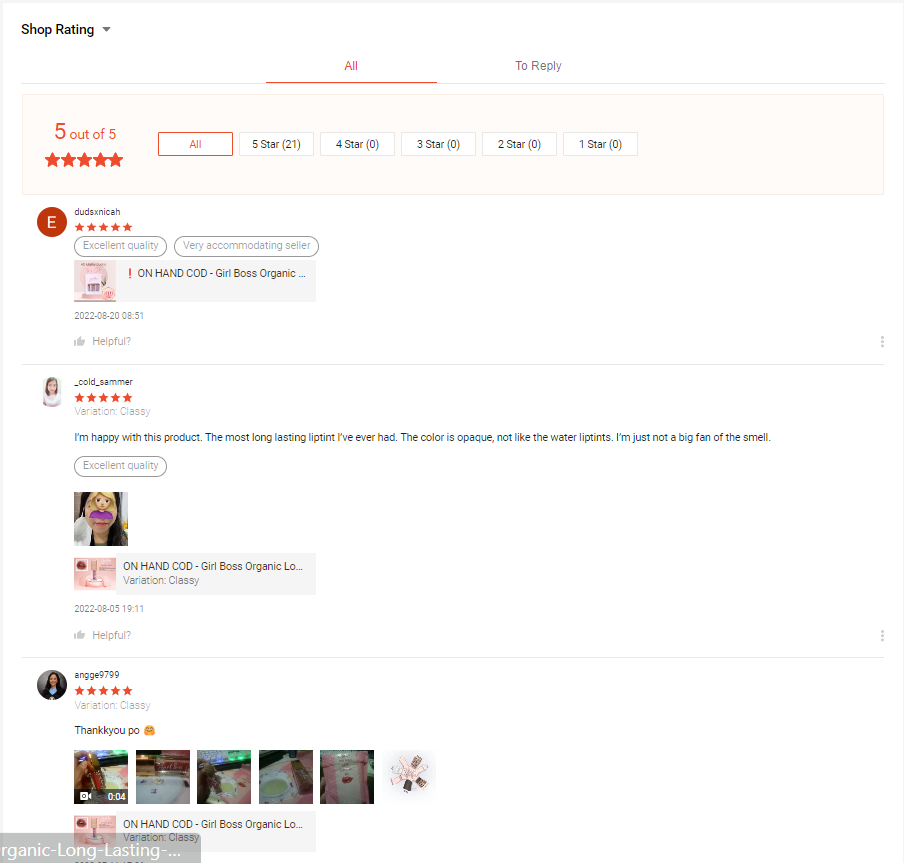The height and width of the screenshot is (863, 904).
Task: Like _cold_sammer's review with thumbs-up icon
Action: pyautogui.click(x=80, y=635)
